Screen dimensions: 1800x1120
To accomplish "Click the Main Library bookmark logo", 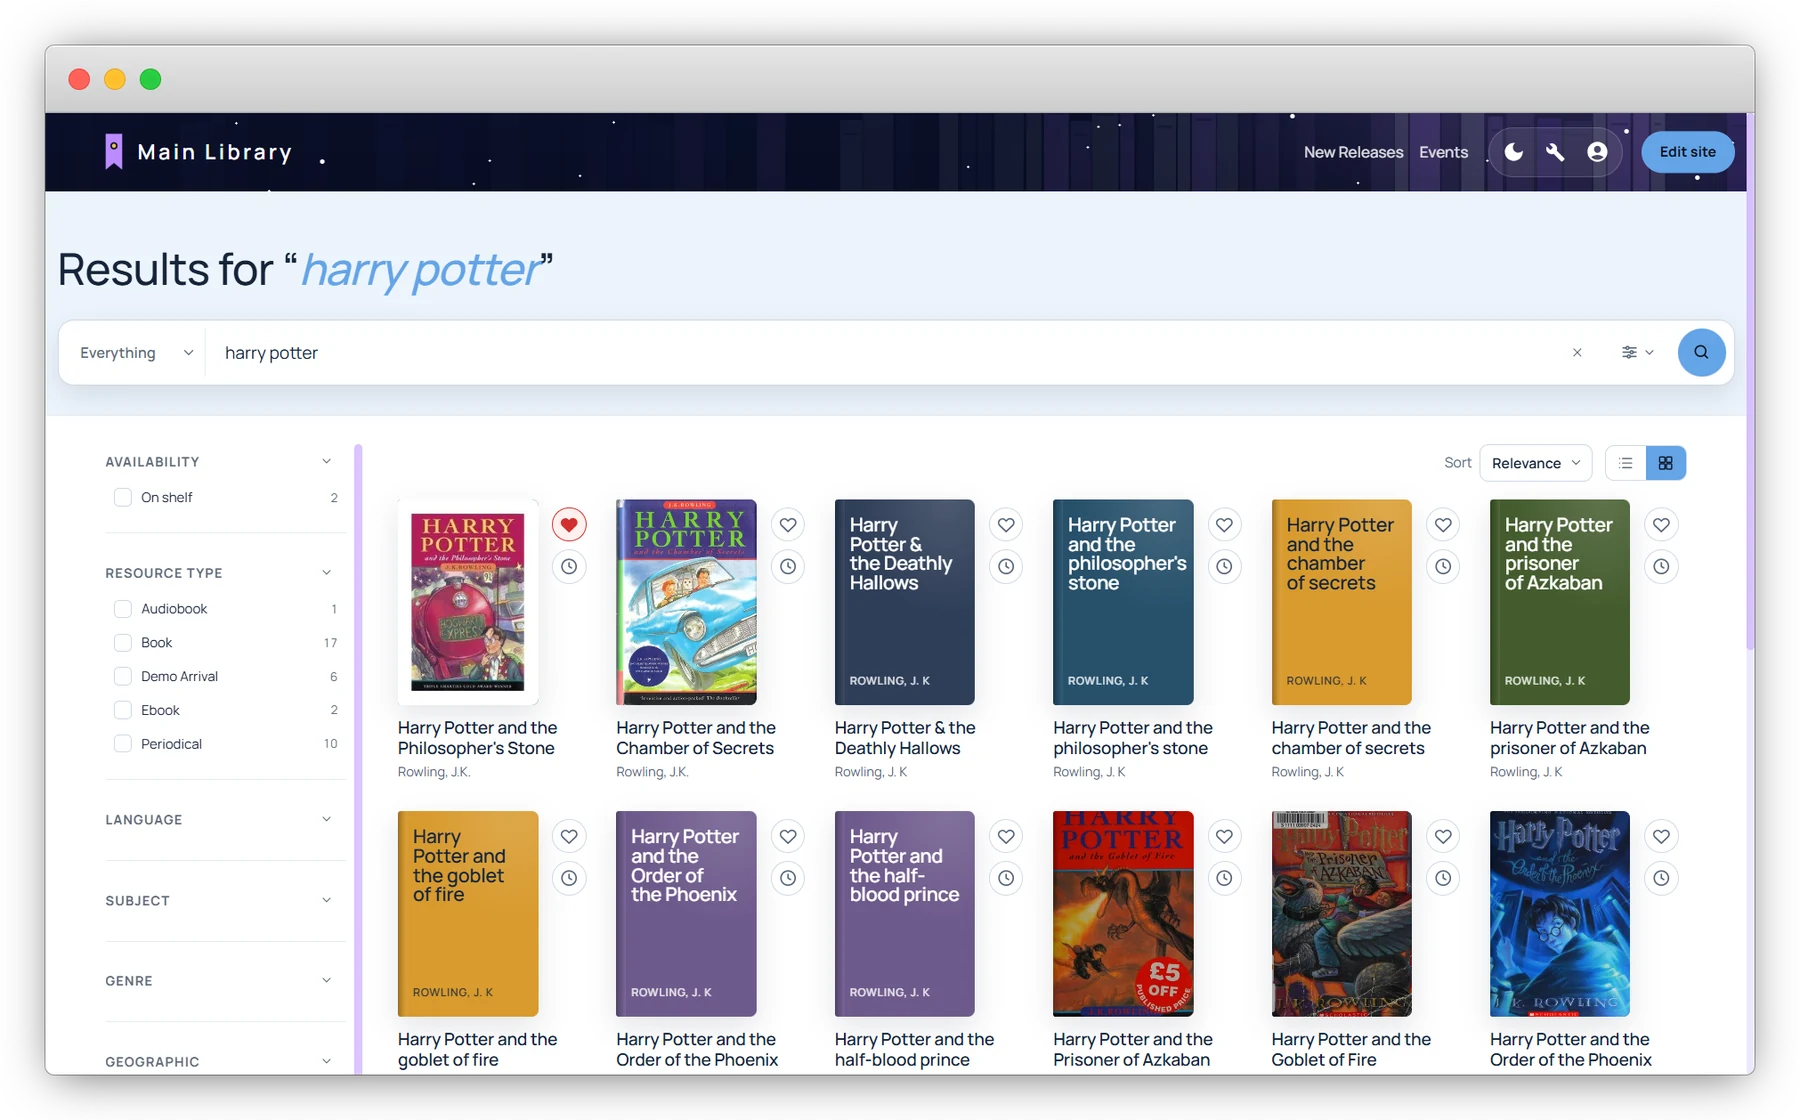I will pos(114,152).
